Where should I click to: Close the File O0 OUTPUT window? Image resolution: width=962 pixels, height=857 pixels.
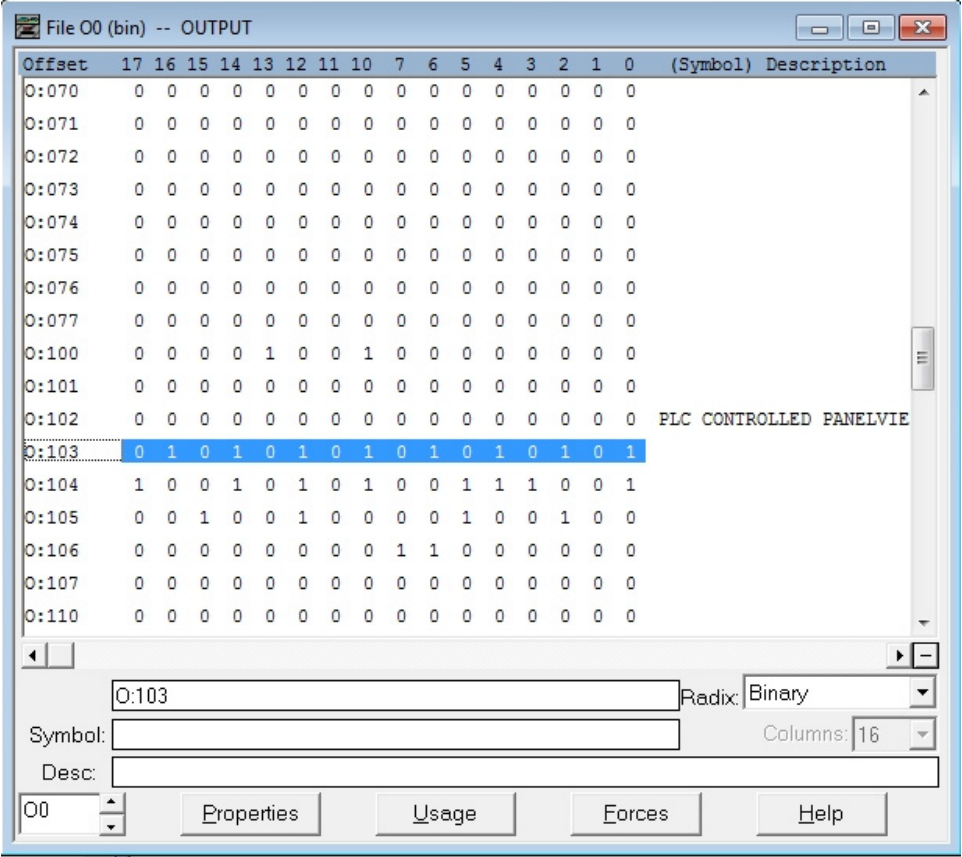point(922,28)
